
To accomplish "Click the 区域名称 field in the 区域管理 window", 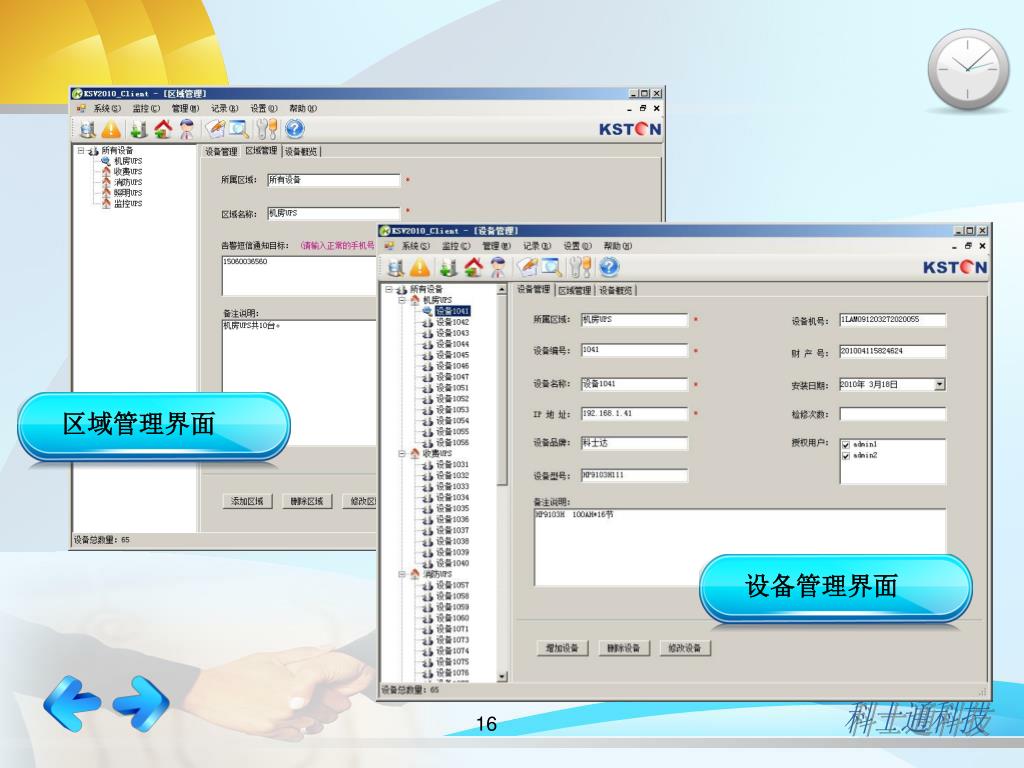I will click(333, 214).
